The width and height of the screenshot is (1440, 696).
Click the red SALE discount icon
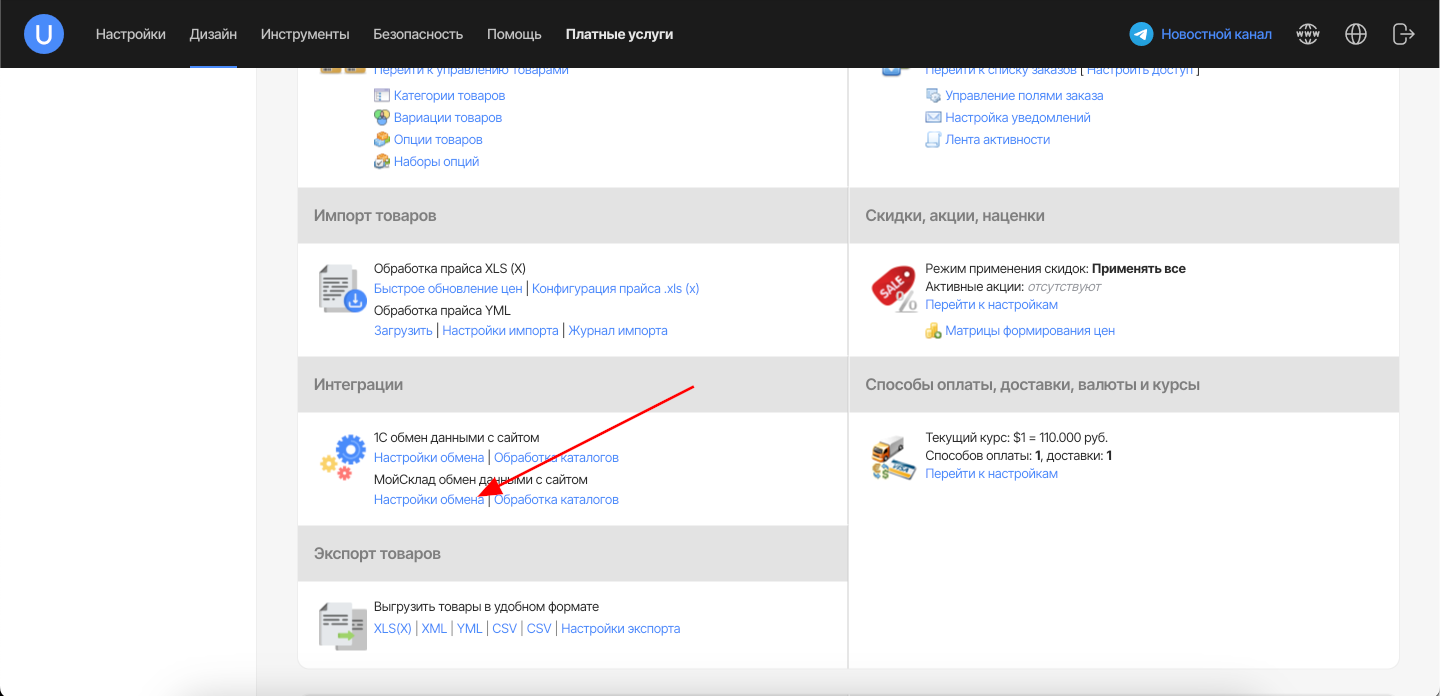893,289
